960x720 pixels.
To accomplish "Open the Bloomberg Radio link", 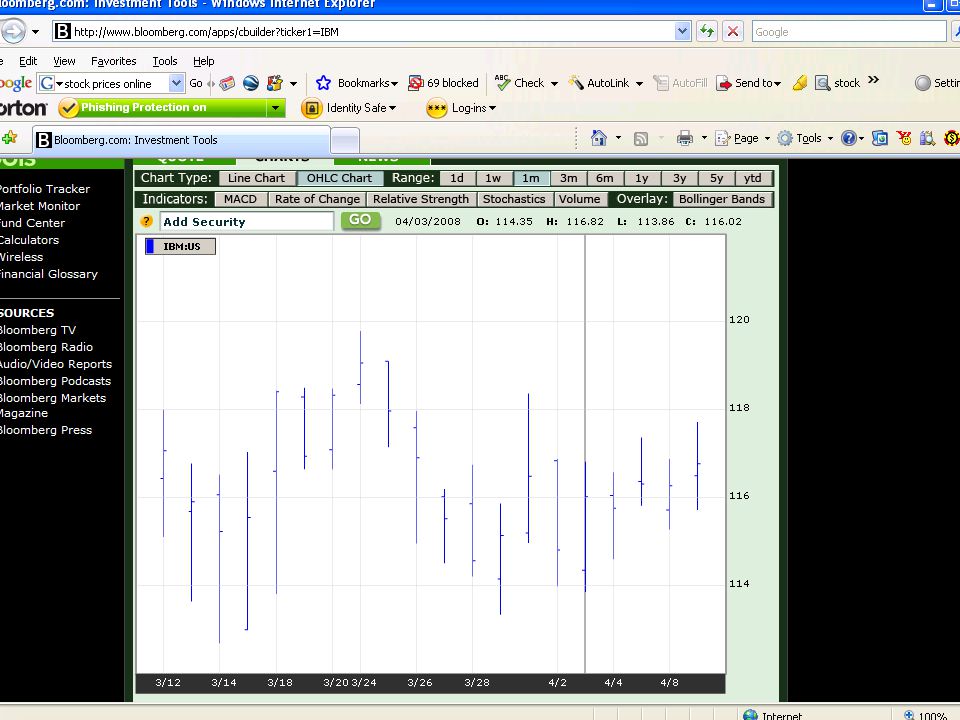I will pyautogui.click(x=47, y=347).
